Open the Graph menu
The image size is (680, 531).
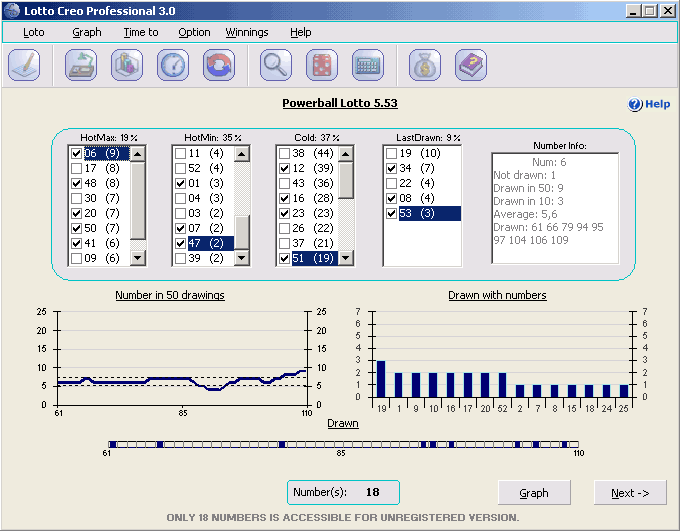tap(87, 33)
